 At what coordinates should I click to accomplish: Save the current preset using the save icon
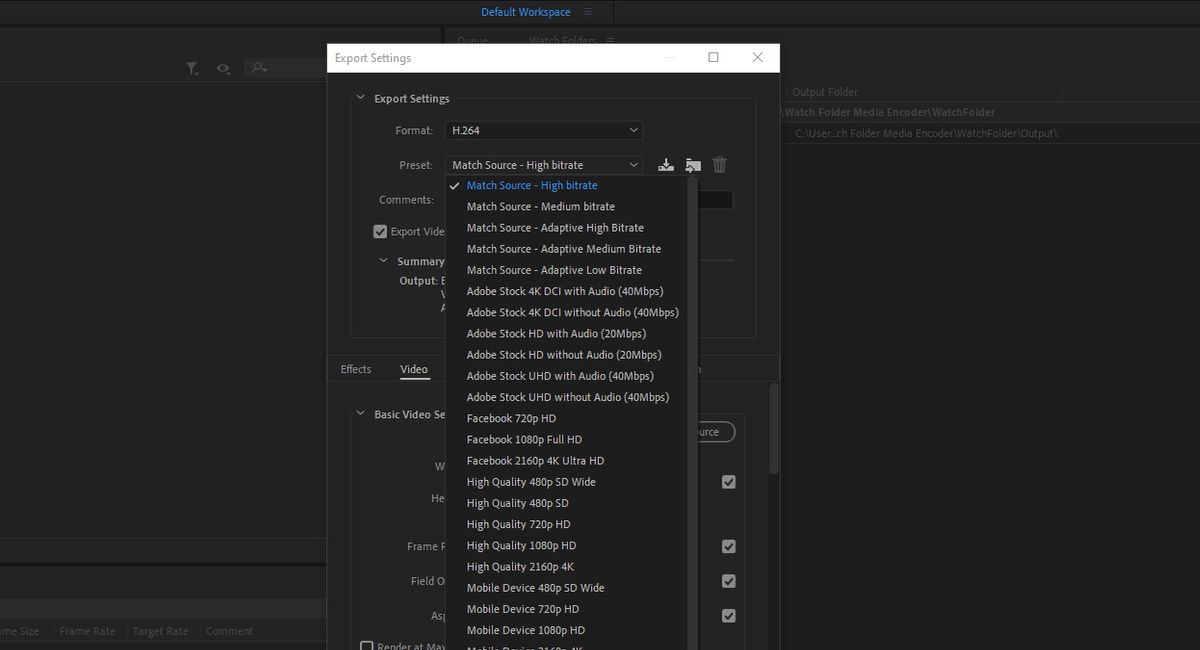pyautogui.click(x=665, y=164)
